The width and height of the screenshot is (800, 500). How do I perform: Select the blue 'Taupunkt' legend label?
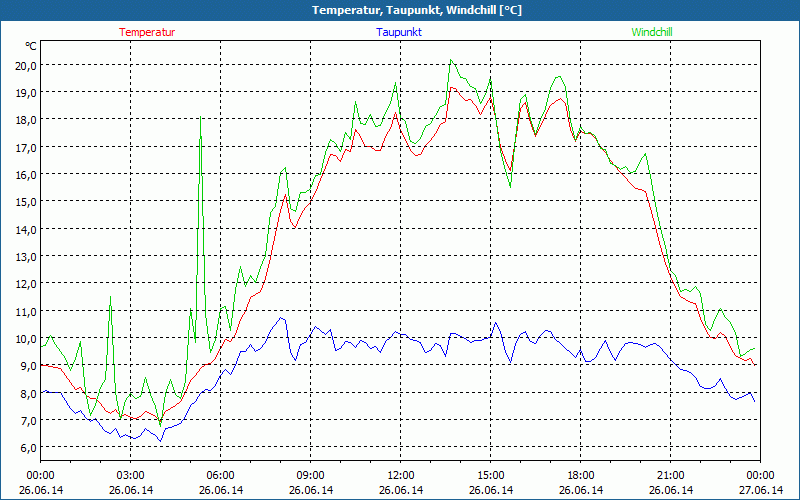tap(399, 32)
